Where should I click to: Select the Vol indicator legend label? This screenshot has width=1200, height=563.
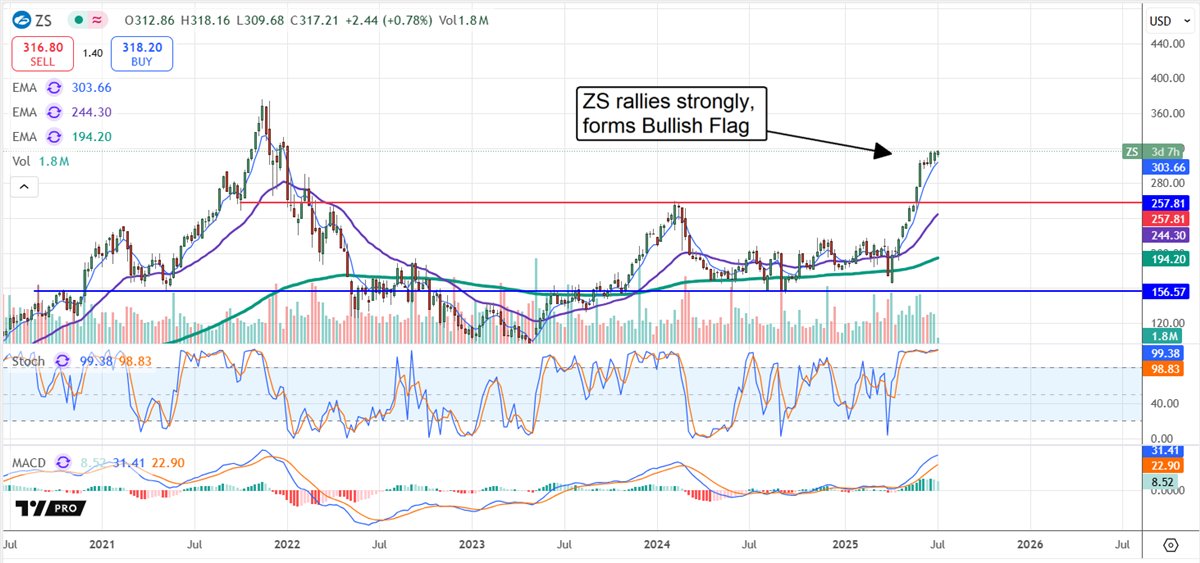(x=19, y=160)
